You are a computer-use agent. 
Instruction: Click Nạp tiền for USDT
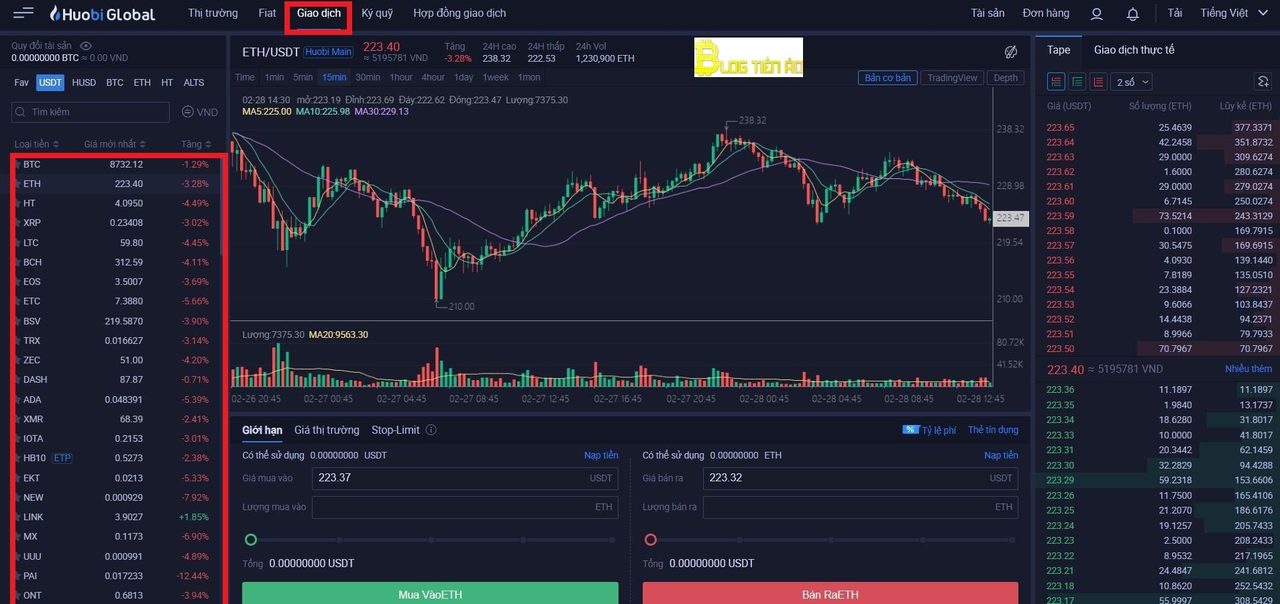[x=601, y=455]
